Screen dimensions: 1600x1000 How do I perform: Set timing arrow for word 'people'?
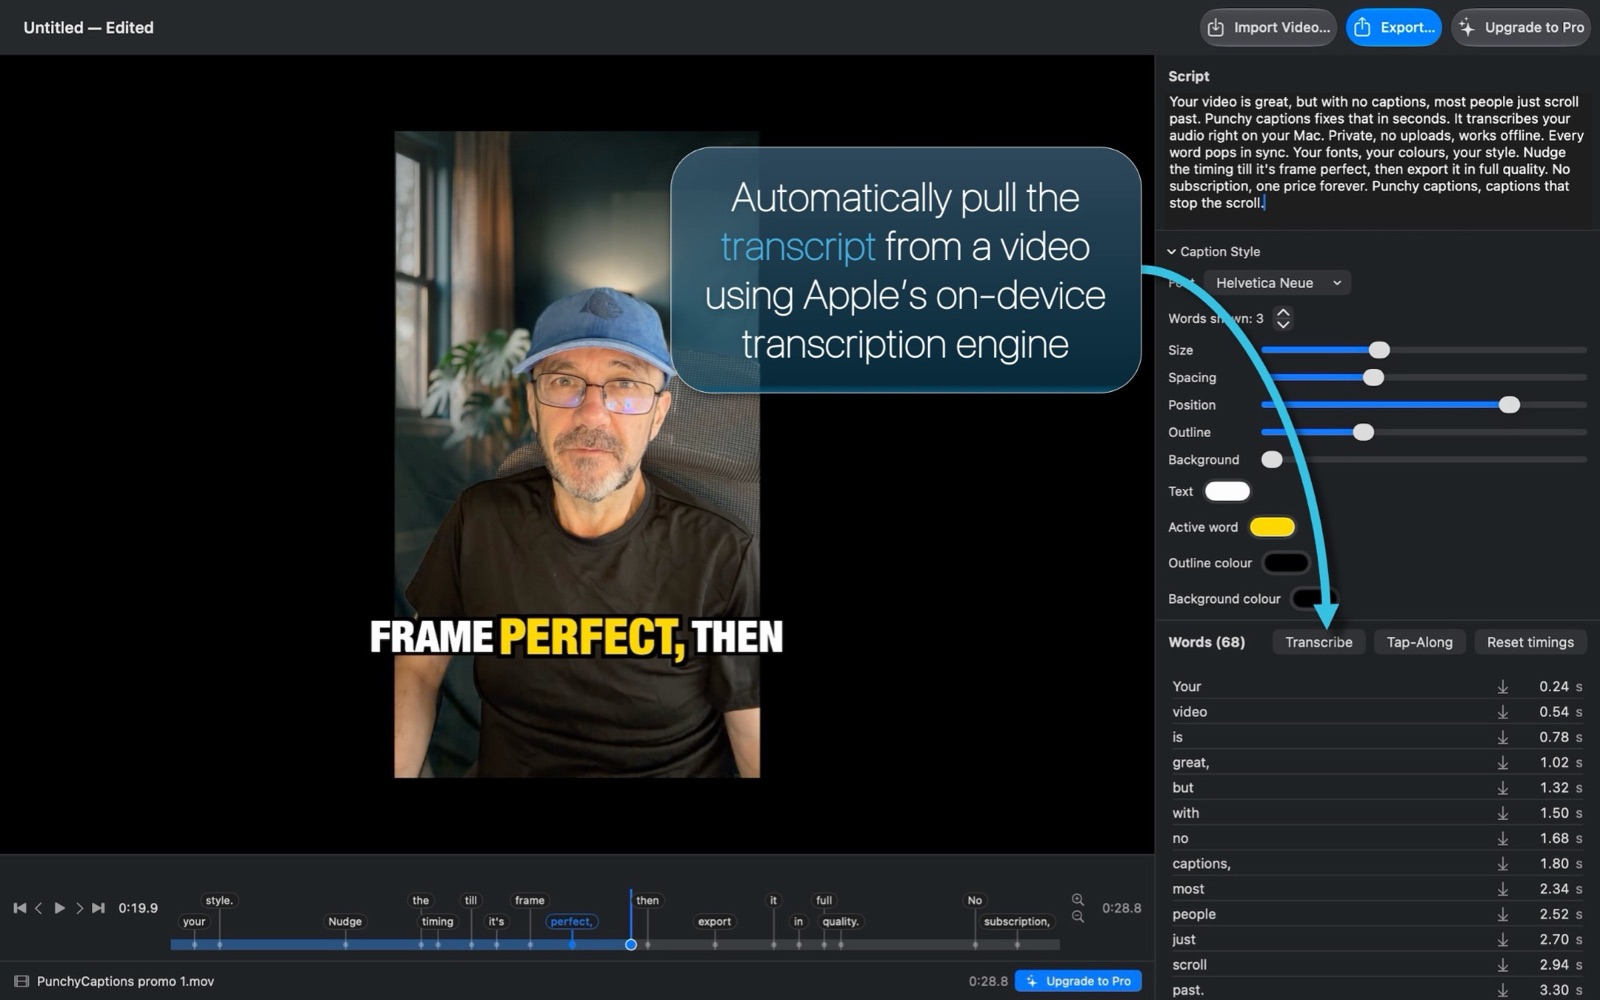pos(1502,914)
